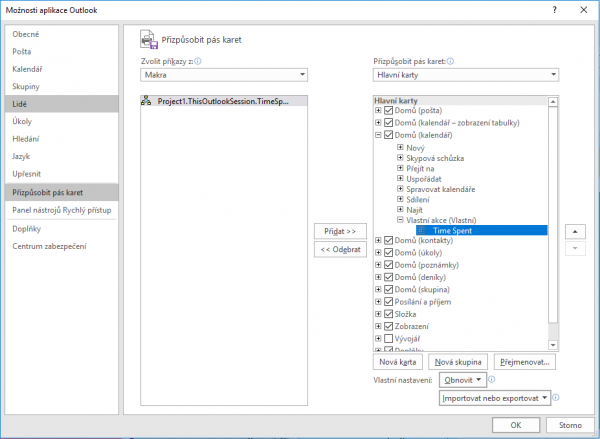Click info icon next to Přizpůsobit pás karet label
Screen dimensions: 600x439
[x=450, y=61]
